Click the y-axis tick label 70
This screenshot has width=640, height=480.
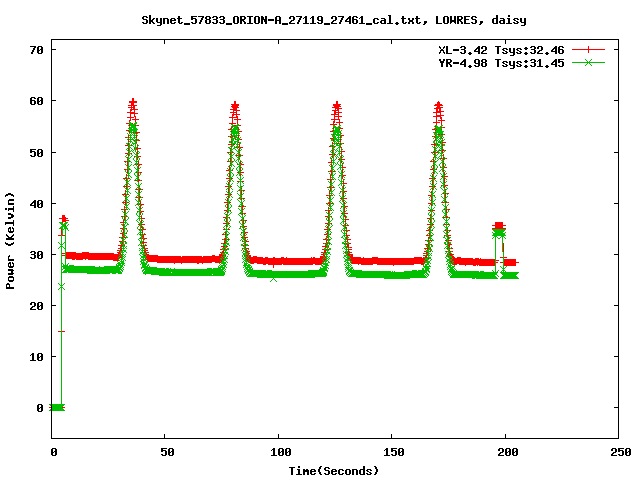point(36,50)
